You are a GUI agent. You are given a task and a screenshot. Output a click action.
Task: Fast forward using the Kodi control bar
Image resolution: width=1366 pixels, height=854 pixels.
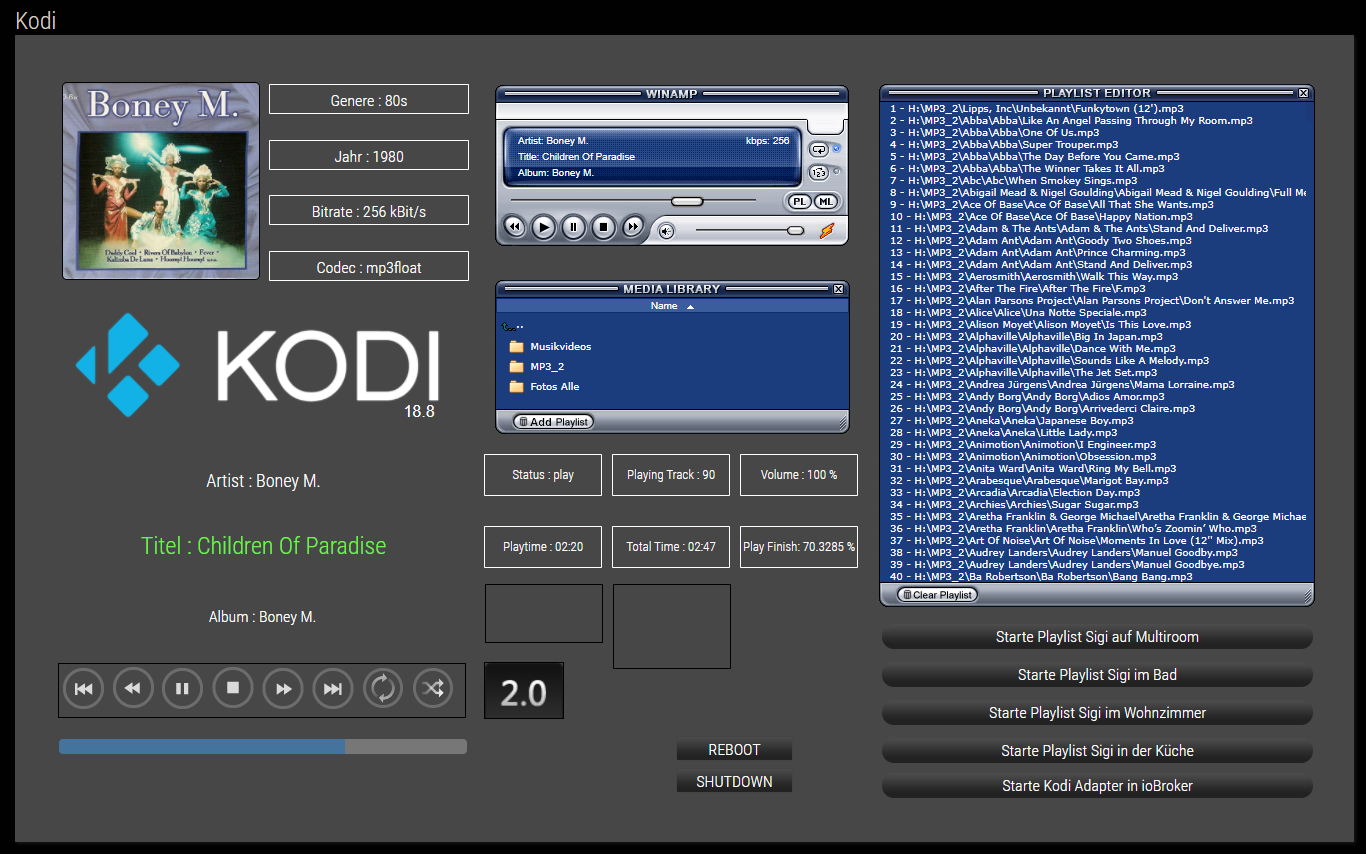[x=283, y=689]
